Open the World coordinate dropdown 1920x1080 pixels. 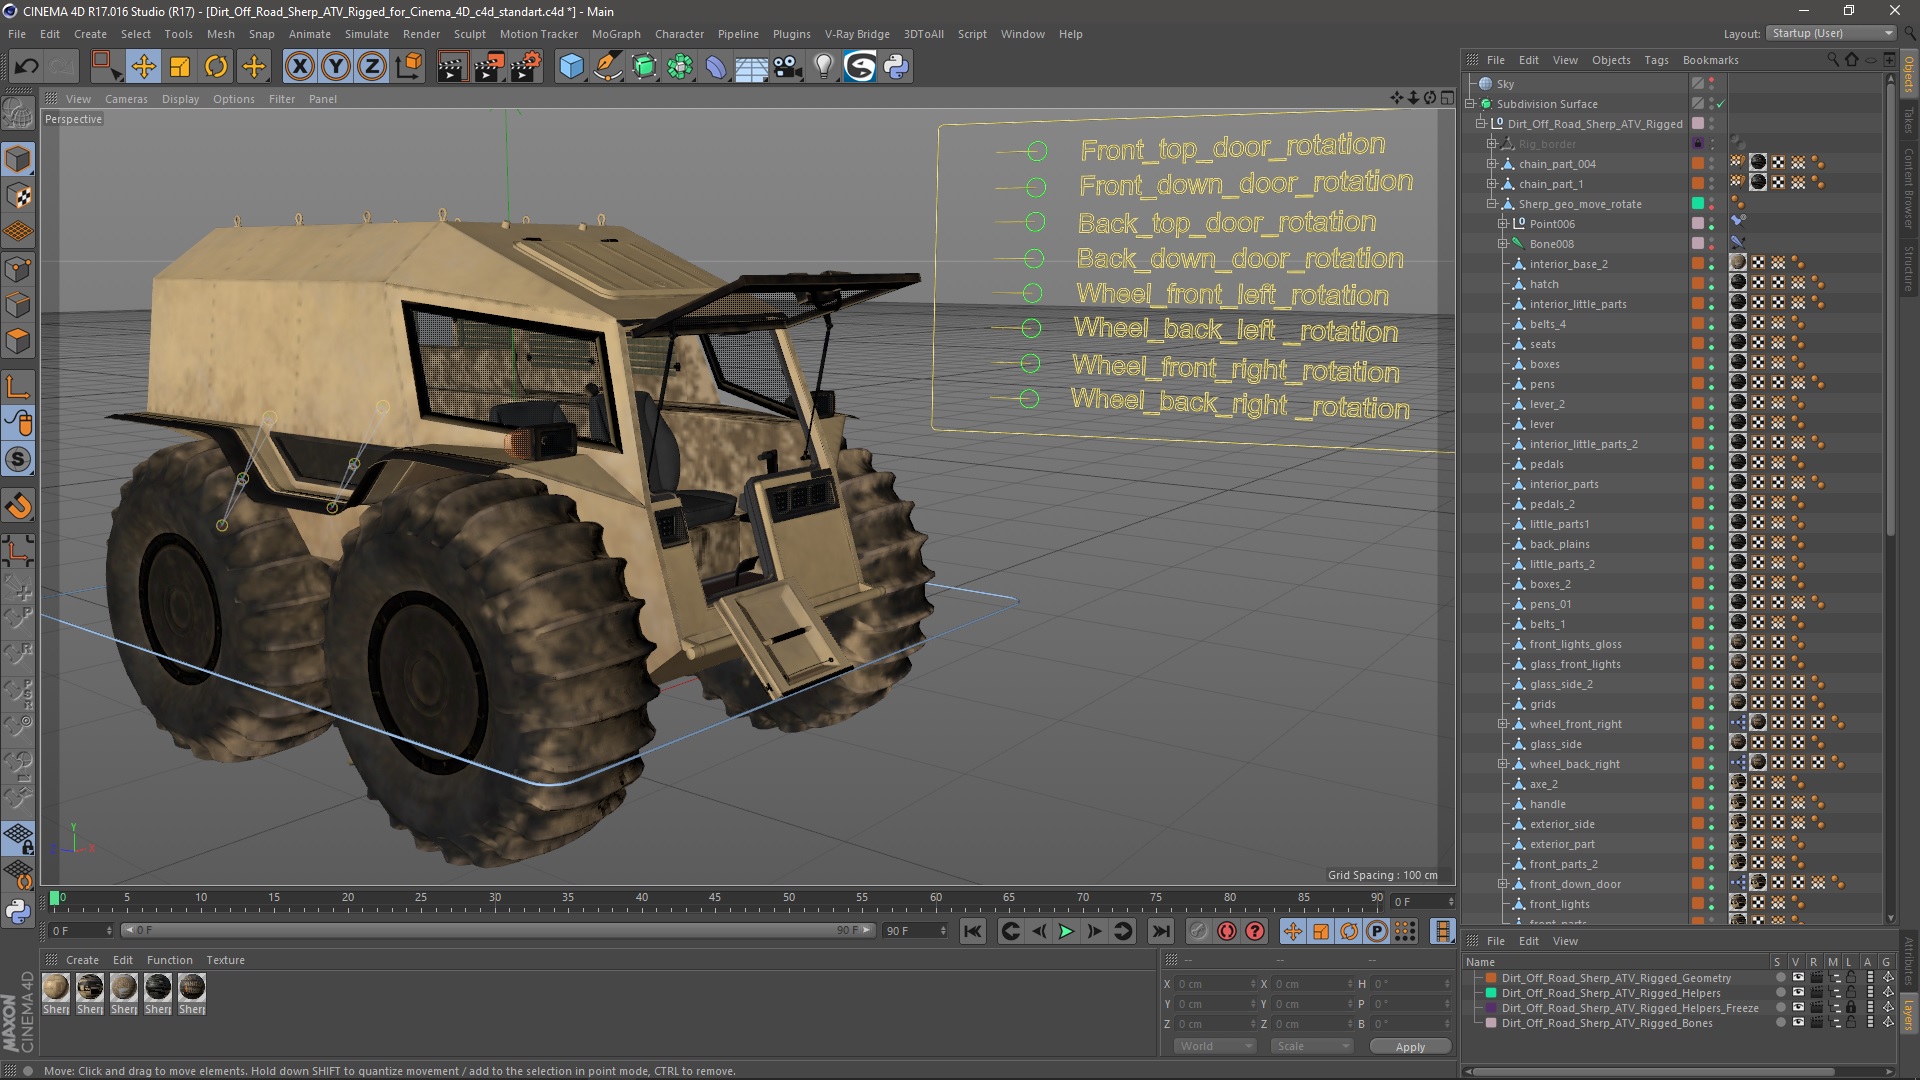tap(1214, 1046)
